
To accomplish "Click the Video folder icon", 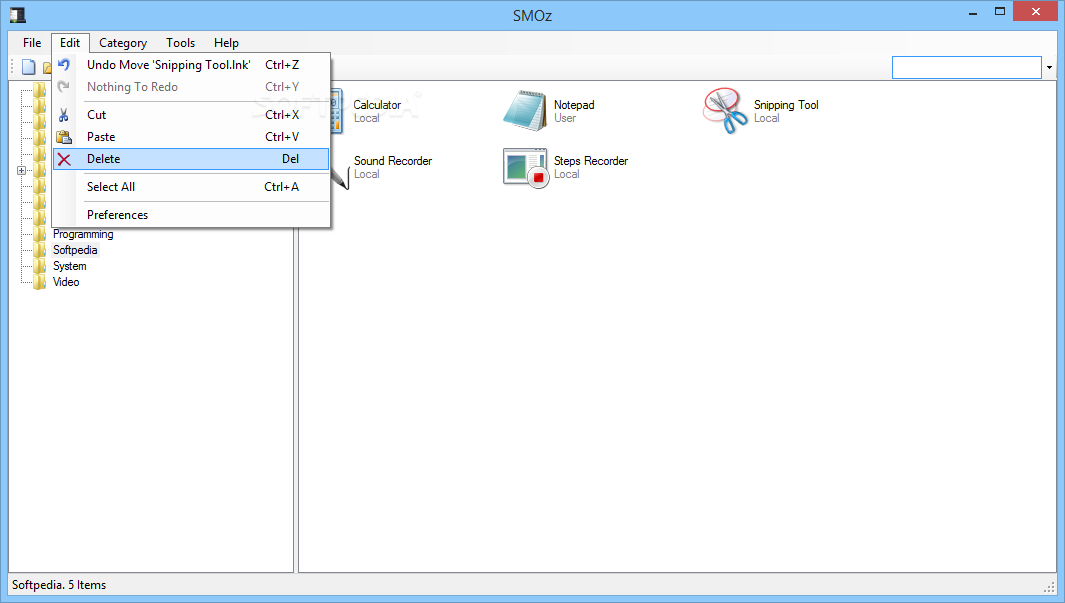I will (x=40, y=282).
